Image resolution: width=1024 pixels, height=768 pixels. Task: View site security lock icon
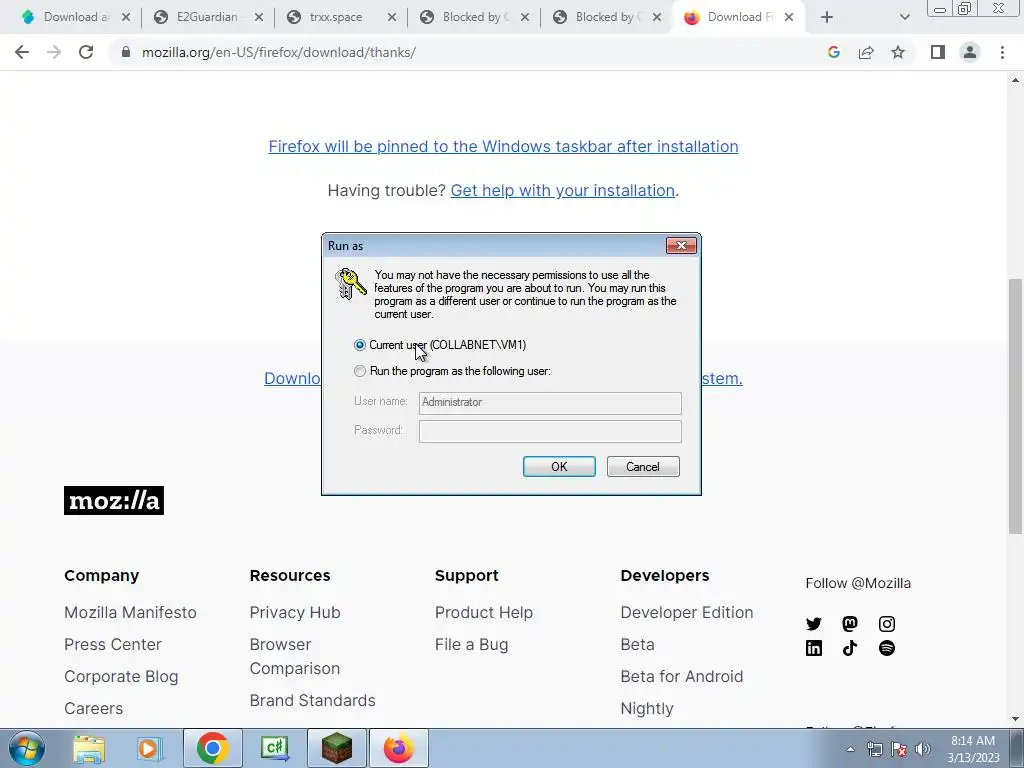point(126,52)
